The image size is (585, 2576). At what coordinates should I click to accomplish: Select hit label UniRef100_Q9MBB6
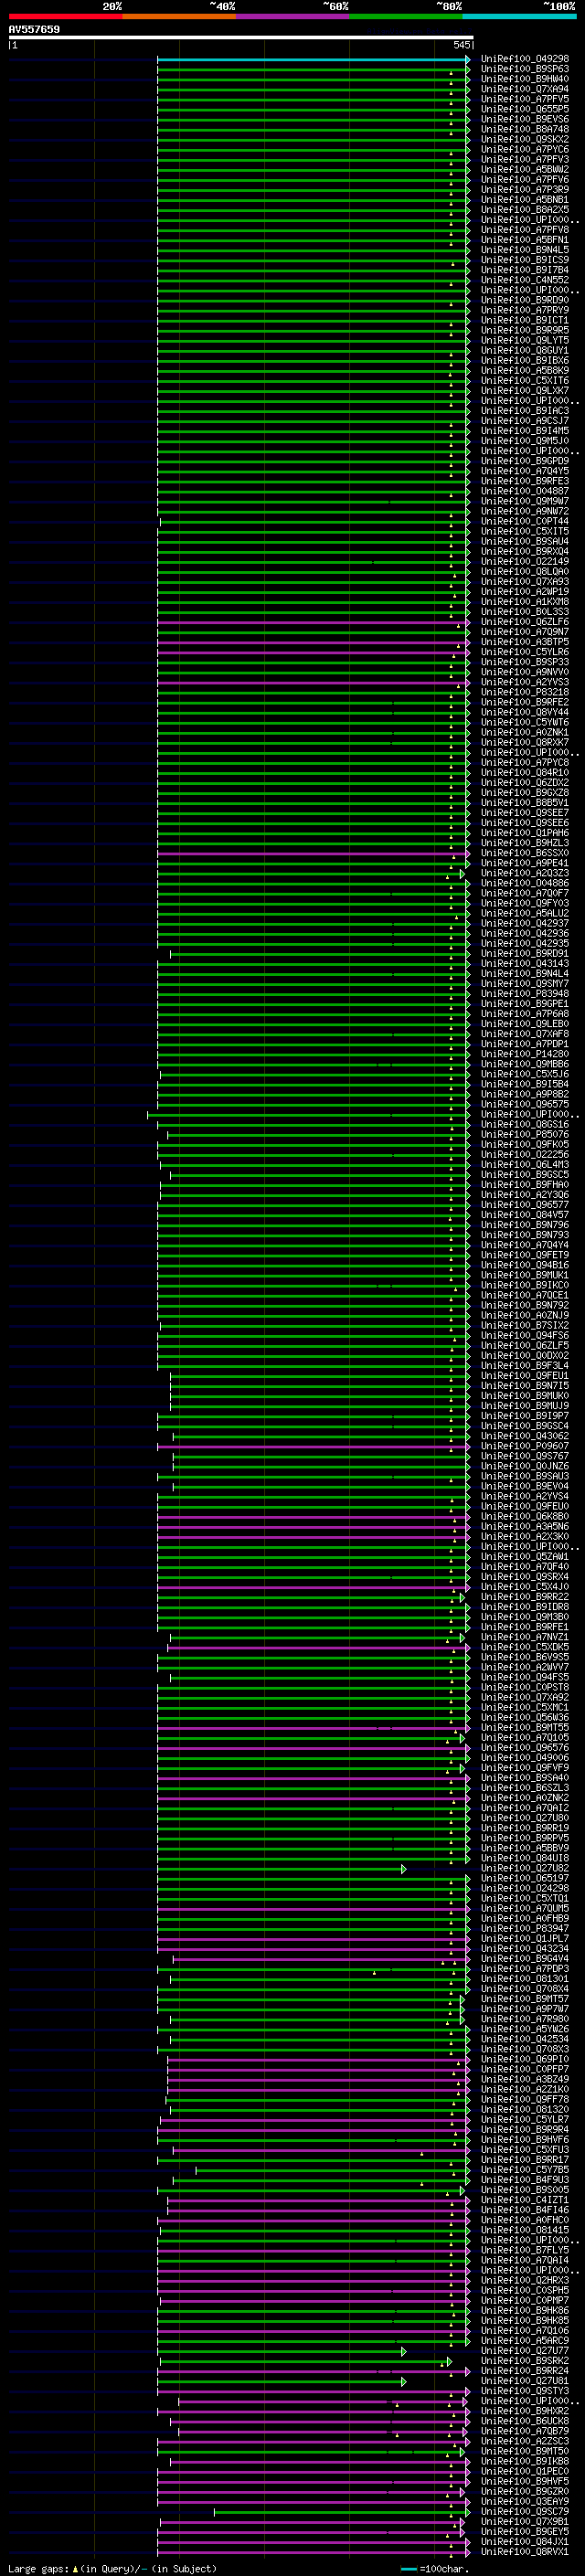pos(525,1063)
